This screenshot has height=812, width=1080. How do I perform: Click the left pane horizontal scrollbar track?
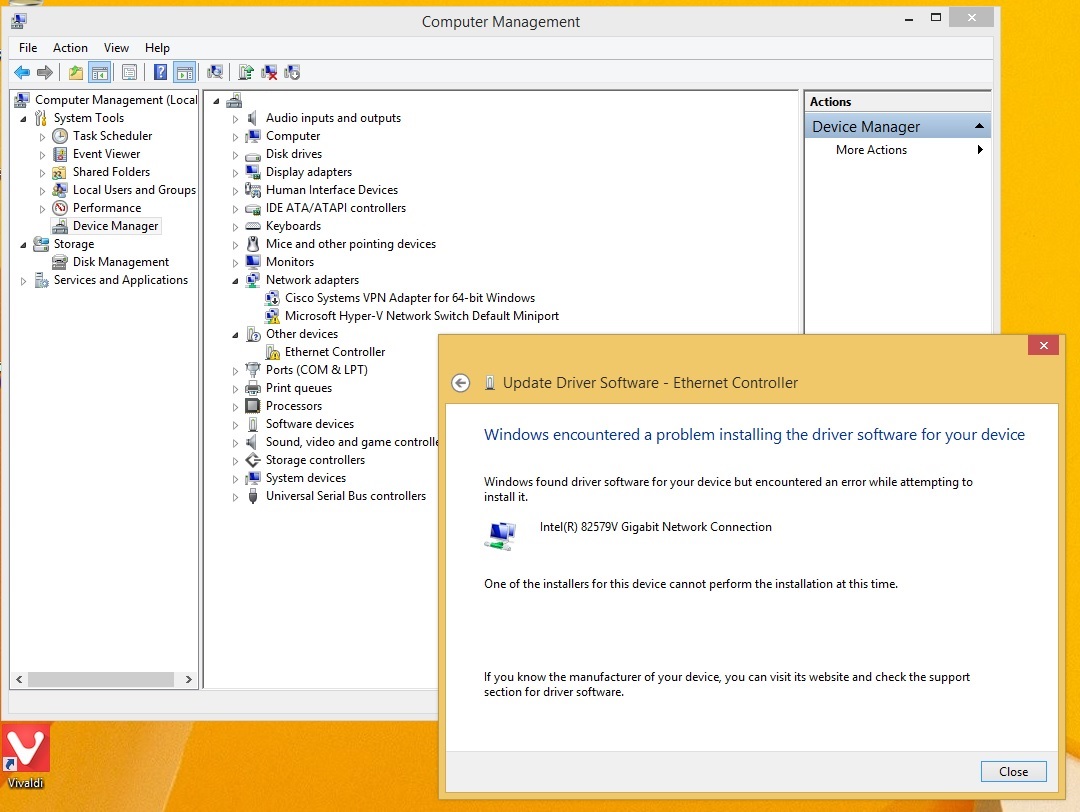(x=101, y=679)
